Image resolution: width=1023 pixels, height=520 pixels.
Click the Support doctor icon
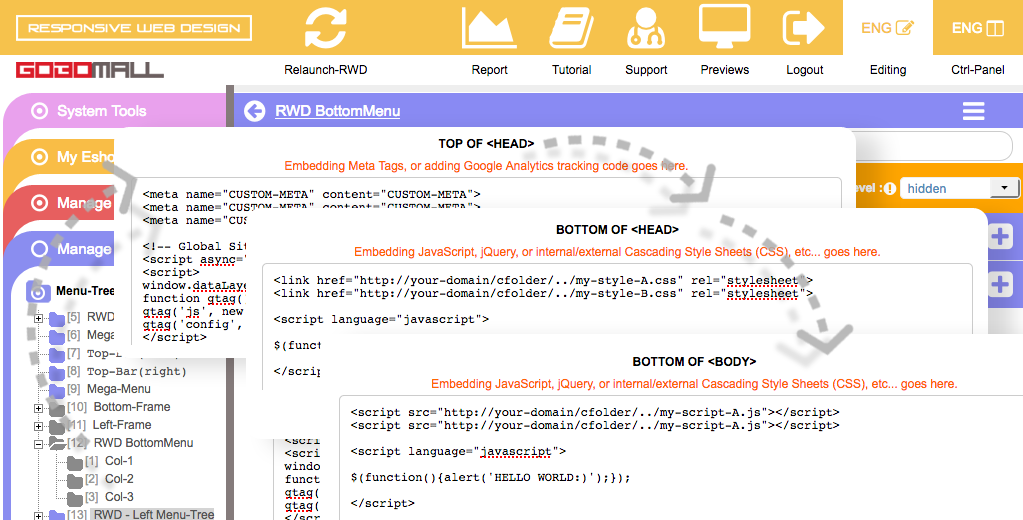[646, 27]
